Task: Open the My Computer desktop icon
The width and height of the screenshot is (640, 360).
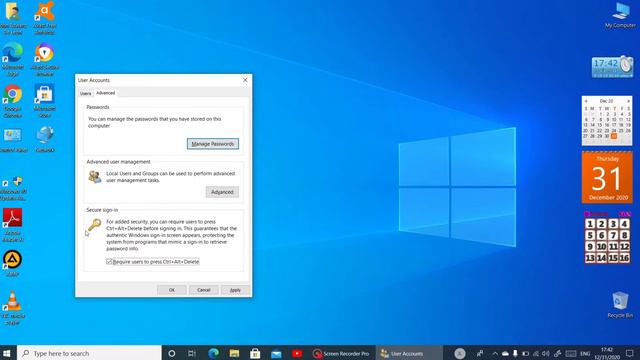Action: click(620, 15)
